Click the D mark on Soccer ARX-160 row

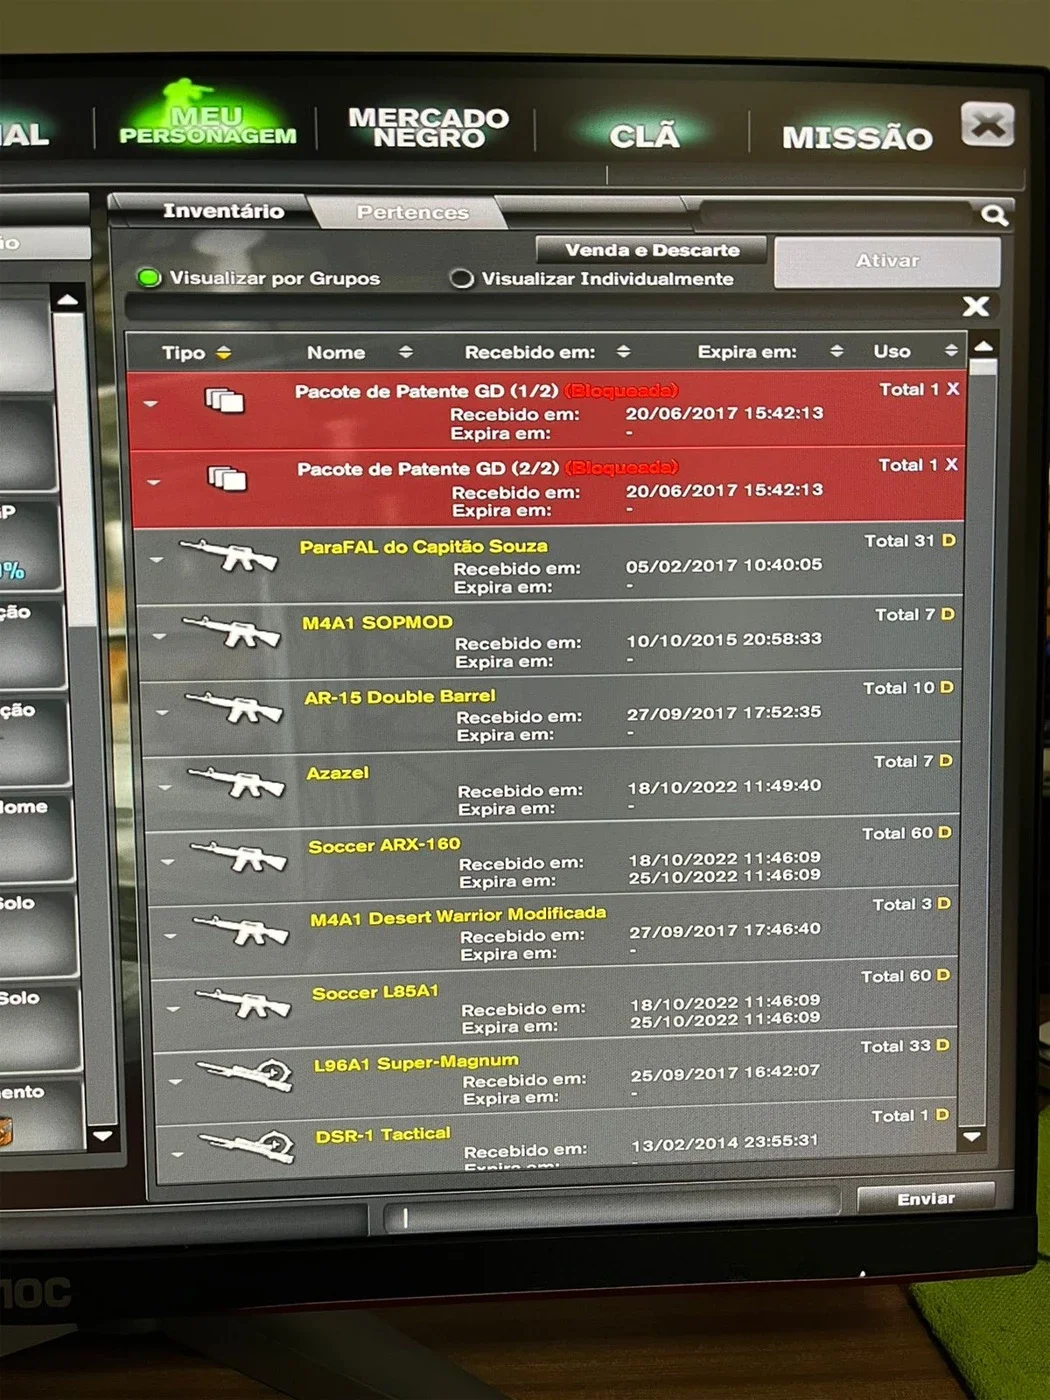click(944, 832)
